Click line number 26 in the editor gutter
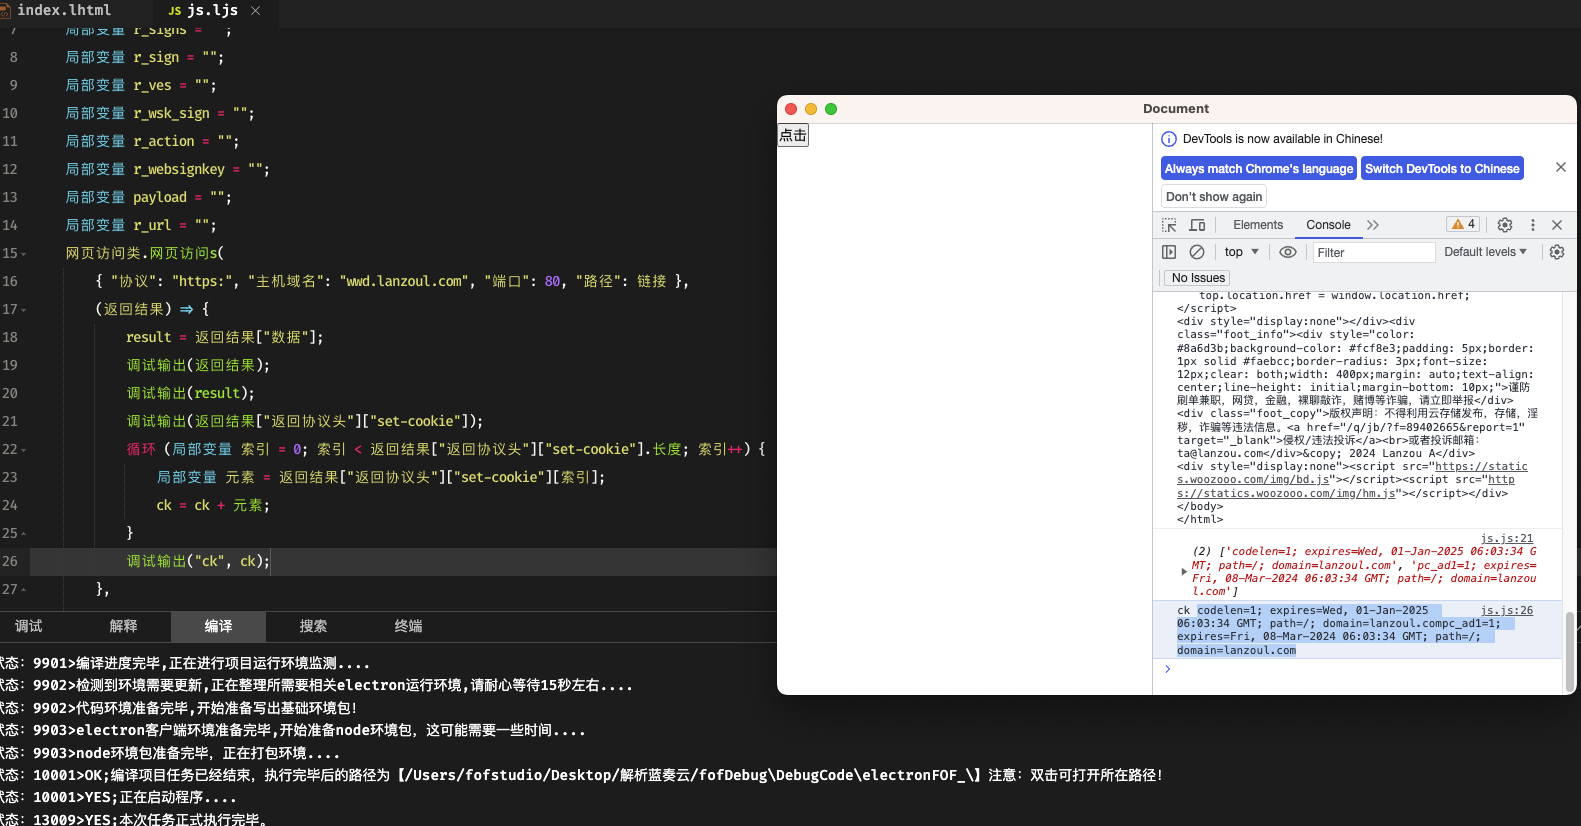Viewport: 1581px width, 826px height. point(10,562)
